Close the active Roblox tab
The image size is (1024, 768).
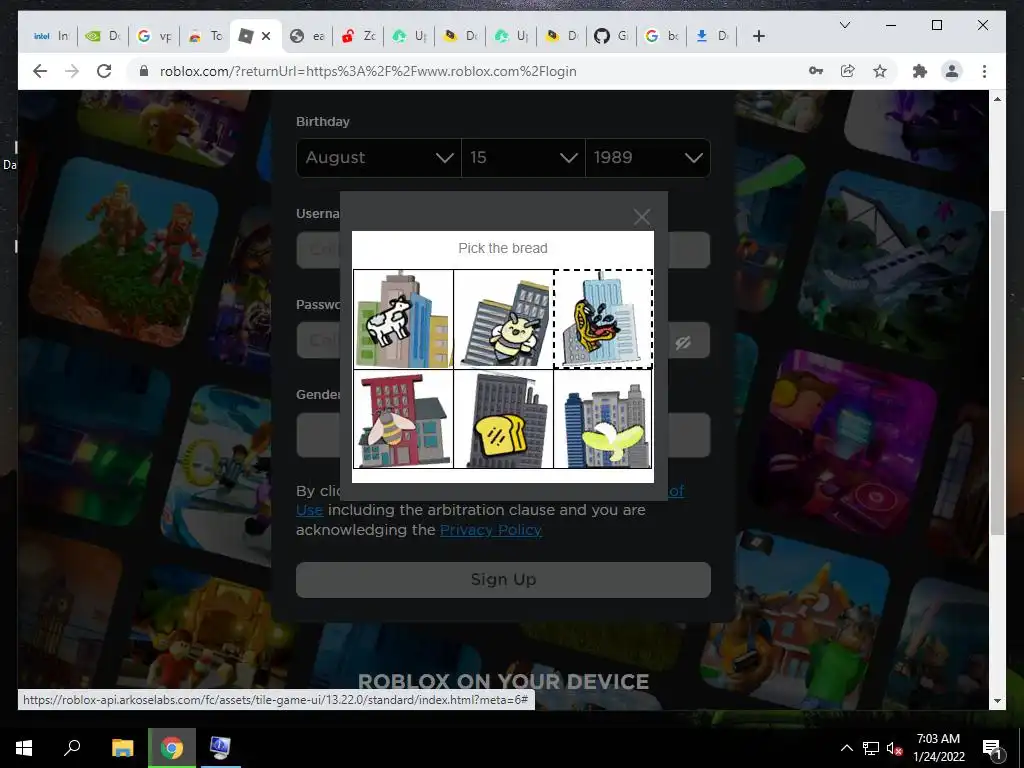266,36
